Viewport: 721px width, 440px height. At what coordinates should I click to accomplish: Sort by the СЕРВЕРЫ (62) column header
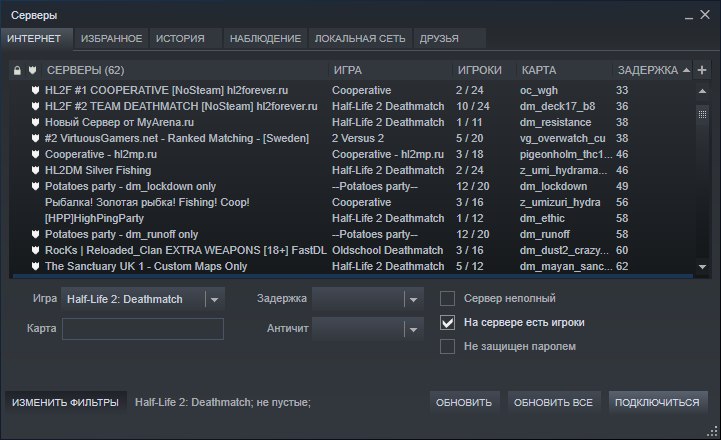click(x=184, y=70)
